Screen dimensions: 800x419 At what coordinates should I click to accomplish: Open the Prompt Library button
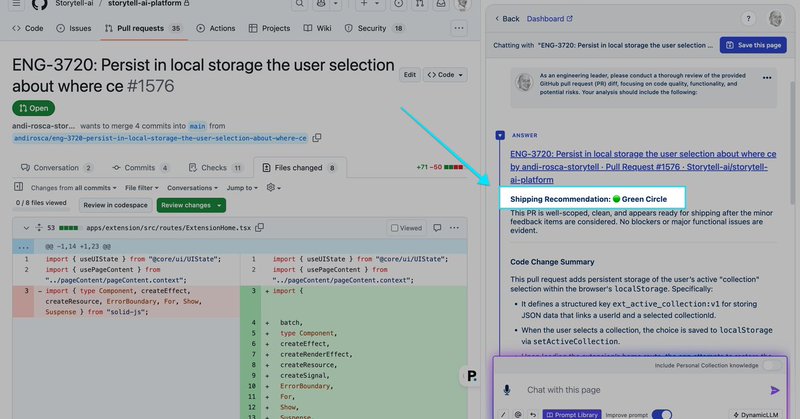[x=572, y=415]
